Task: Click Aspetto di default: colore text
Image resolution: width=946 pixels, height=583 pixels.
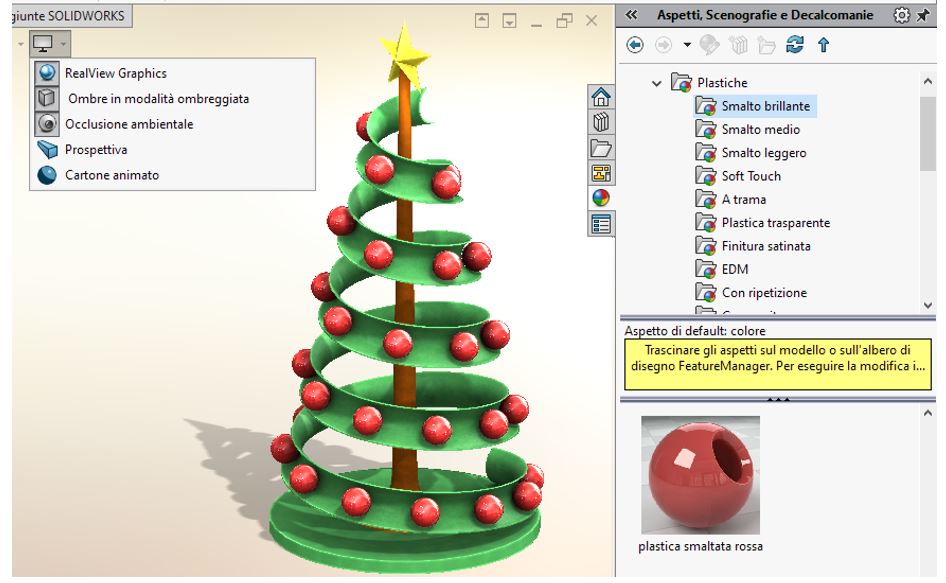Action: pyautogui.click(x=695, y=331)
